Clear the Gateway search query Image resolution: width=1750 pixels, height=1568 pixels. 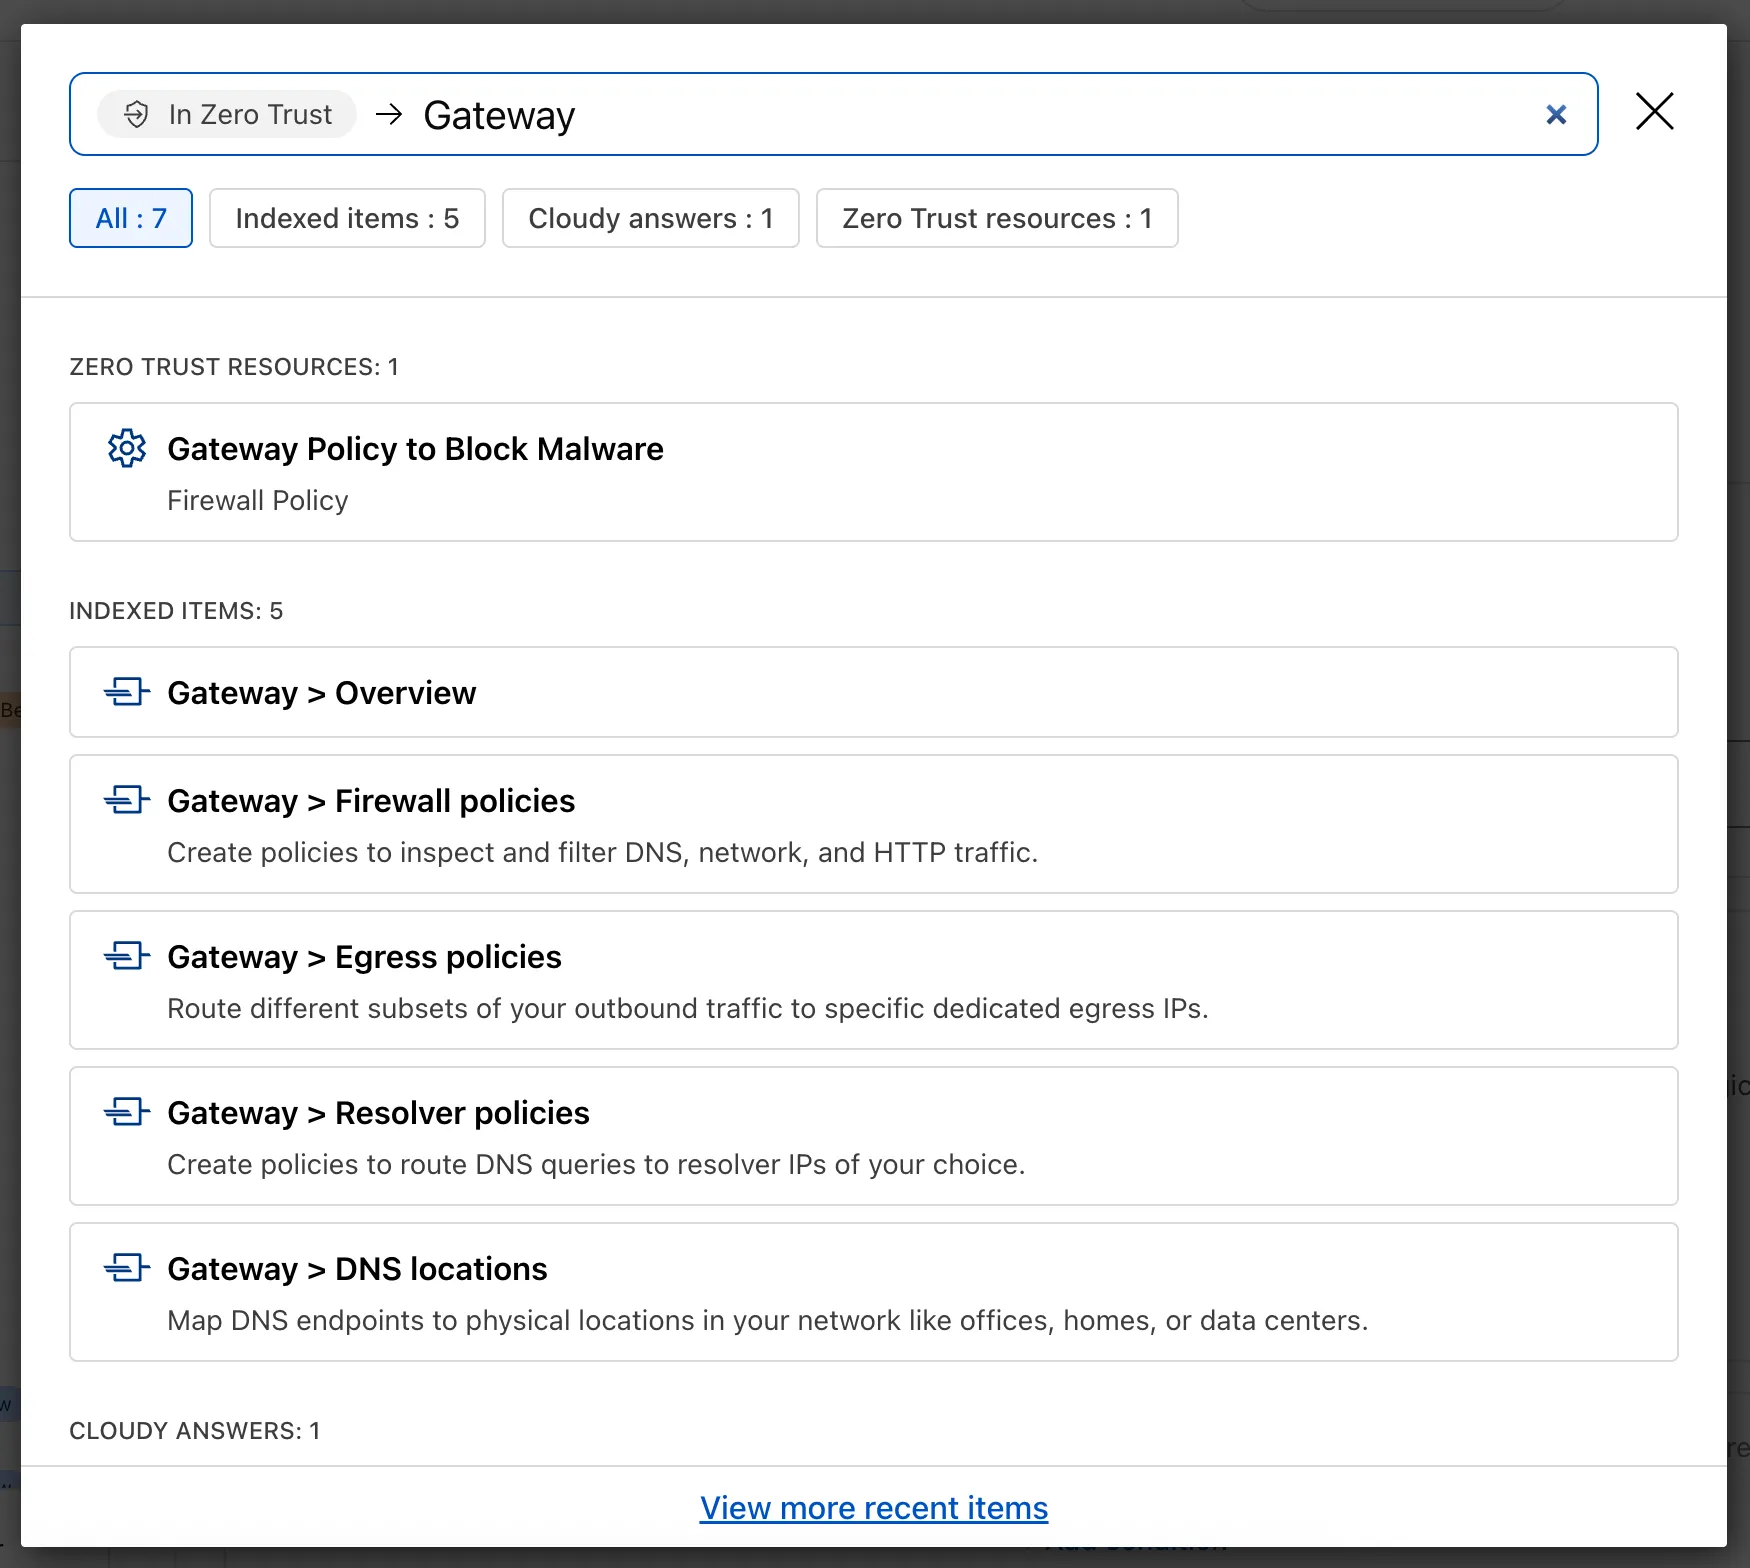(1556, 114)
